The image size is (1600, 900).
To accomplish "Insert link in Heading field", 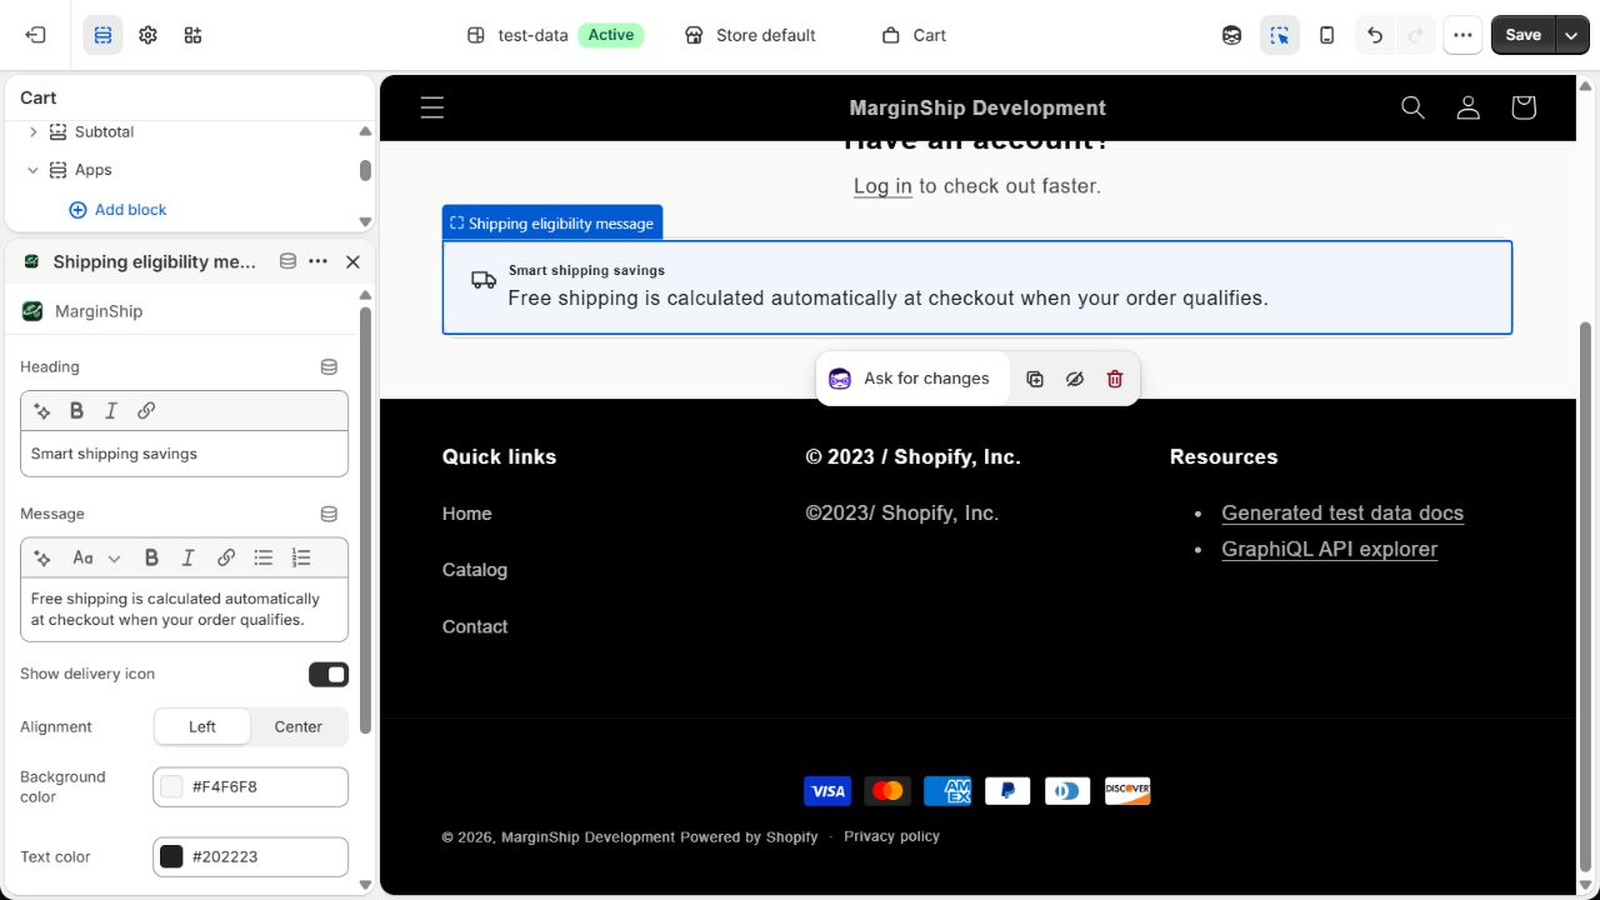I will [146, 411].
